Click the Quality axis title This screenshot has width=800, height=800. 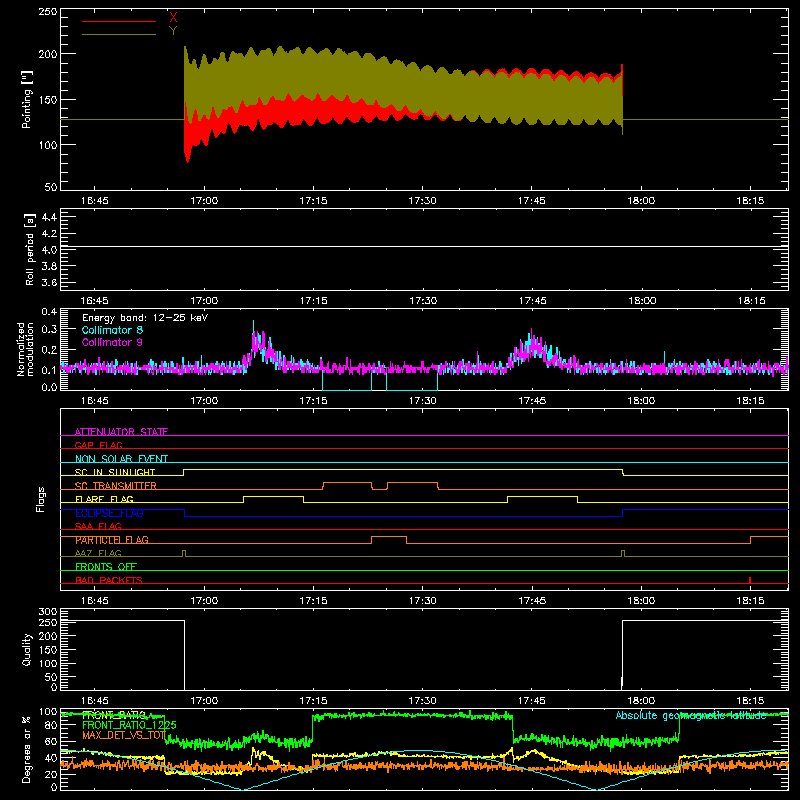(x=27, y=649)
